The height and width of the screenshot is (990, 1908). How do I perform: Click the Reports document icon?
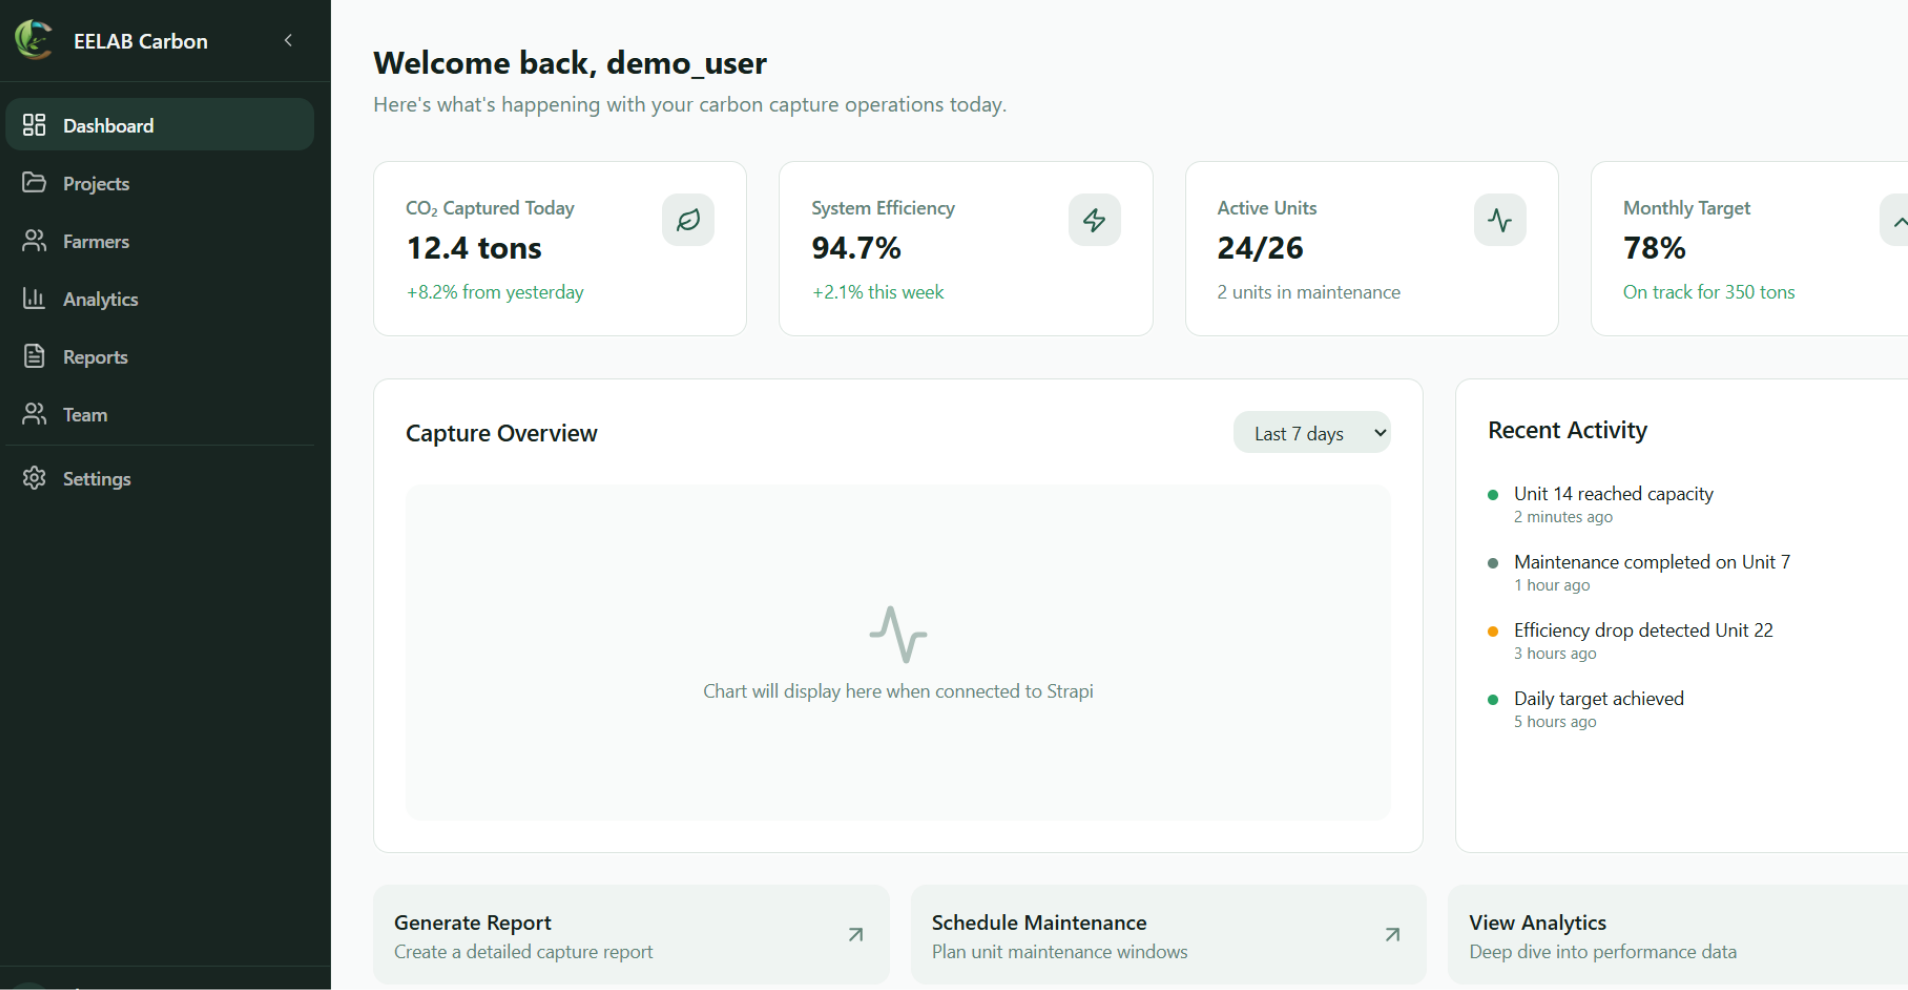pyautogui.click(x=34, y=357)
